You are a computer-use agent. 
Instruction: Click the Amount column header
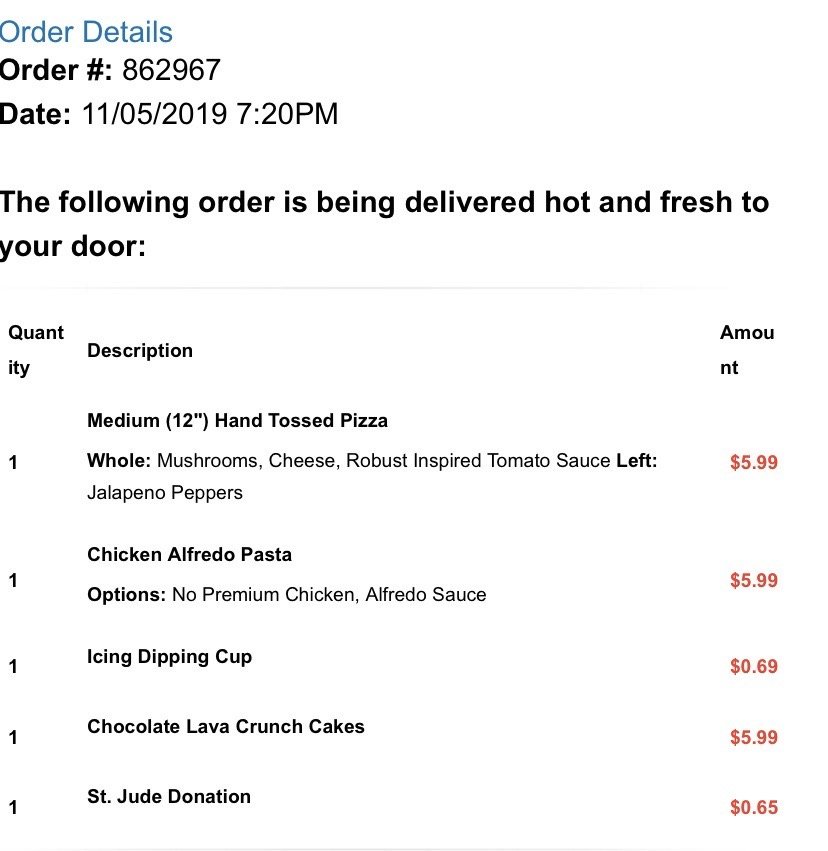(x=747, y=350)
